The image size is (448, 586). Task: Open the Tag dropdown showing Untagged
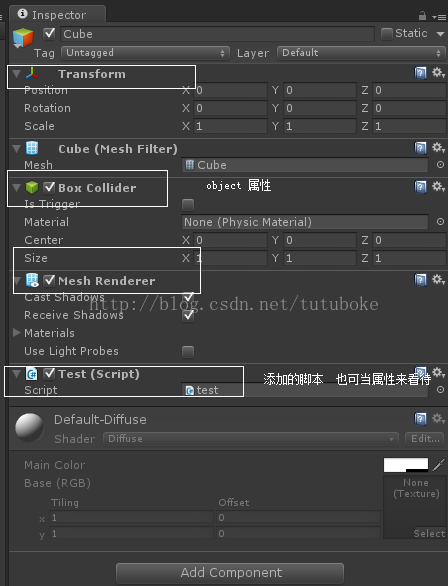(145, 53)
